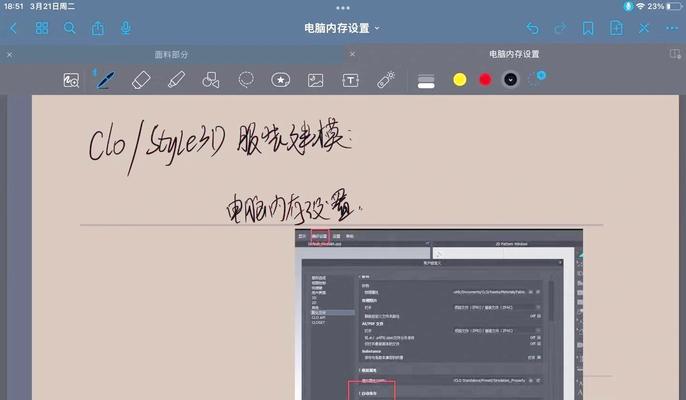This screenshot has height=400, width=686.
Task: Tap the blue microphone indicator in status bar
Action: click(x=628, y=6)
